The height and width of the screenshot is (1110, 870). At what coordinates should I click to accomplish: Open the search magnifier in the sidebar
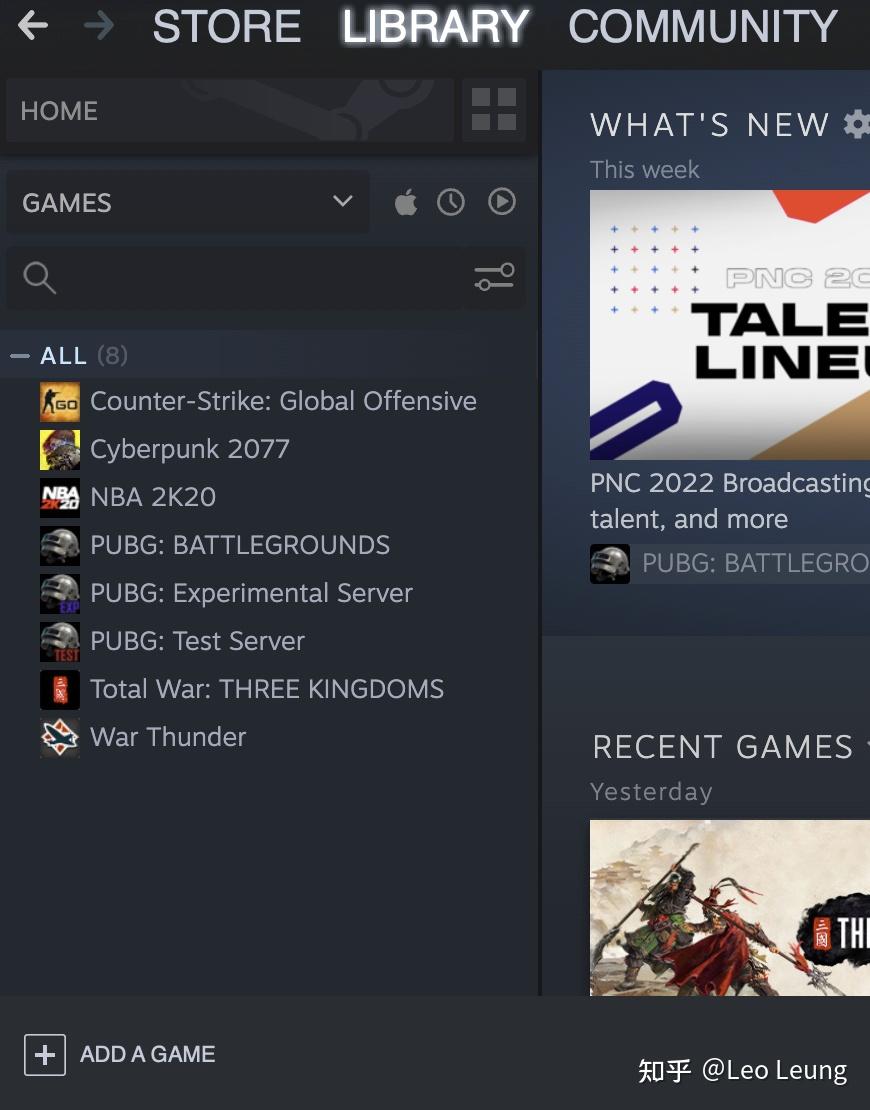[40, 278]
